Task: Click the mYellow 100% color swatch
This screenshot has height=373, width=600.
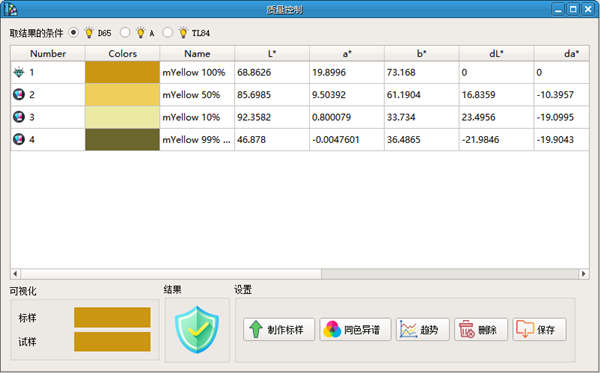Action: click(x=122, y=72)
